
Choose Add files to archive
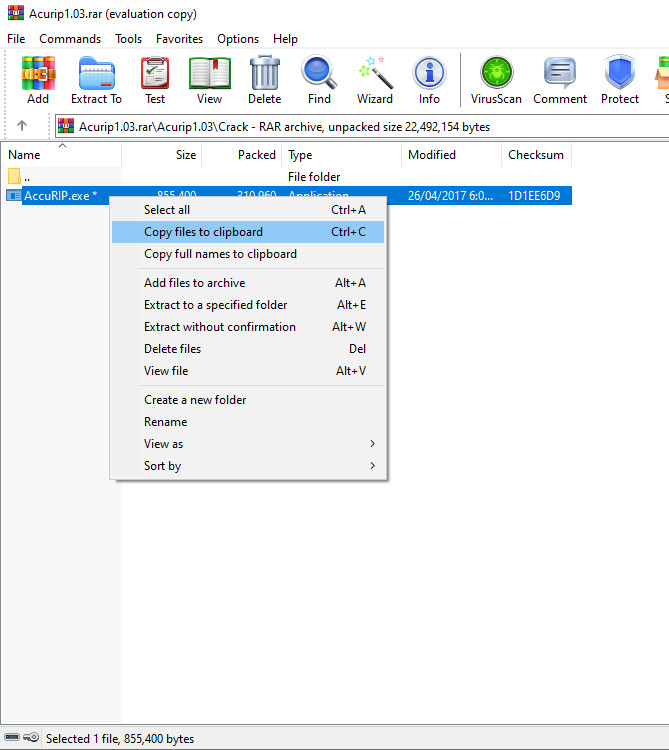[x=248, y=283]
